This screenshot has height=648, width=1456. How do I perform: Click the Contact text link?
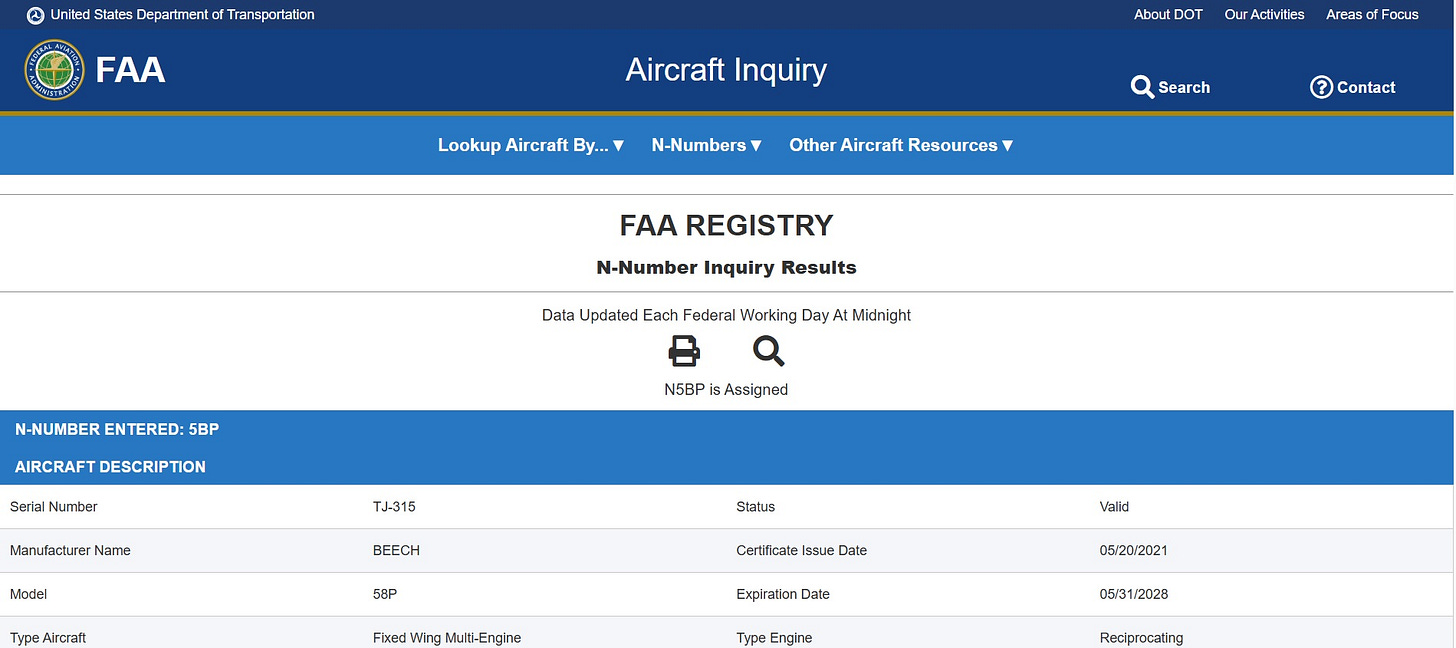click(1366, 87)
